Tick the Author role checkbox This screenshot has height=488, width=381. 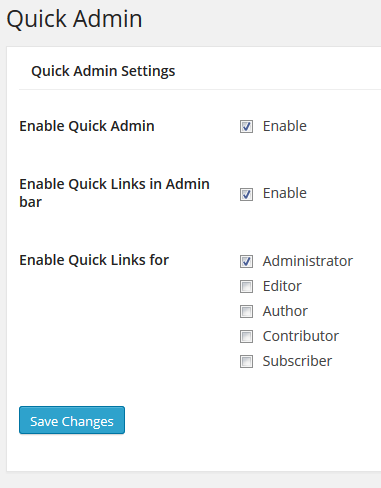(246, 311)
